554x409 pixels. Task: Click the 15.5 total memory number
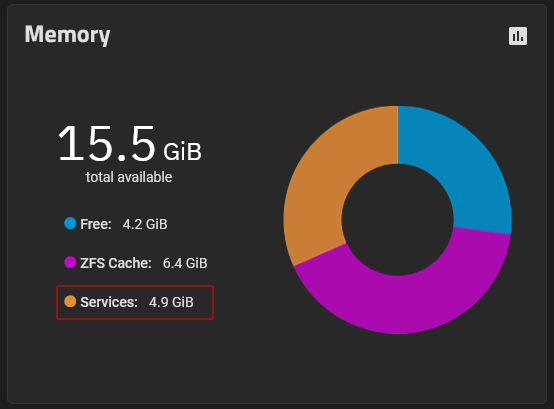(x=106, y=143)
